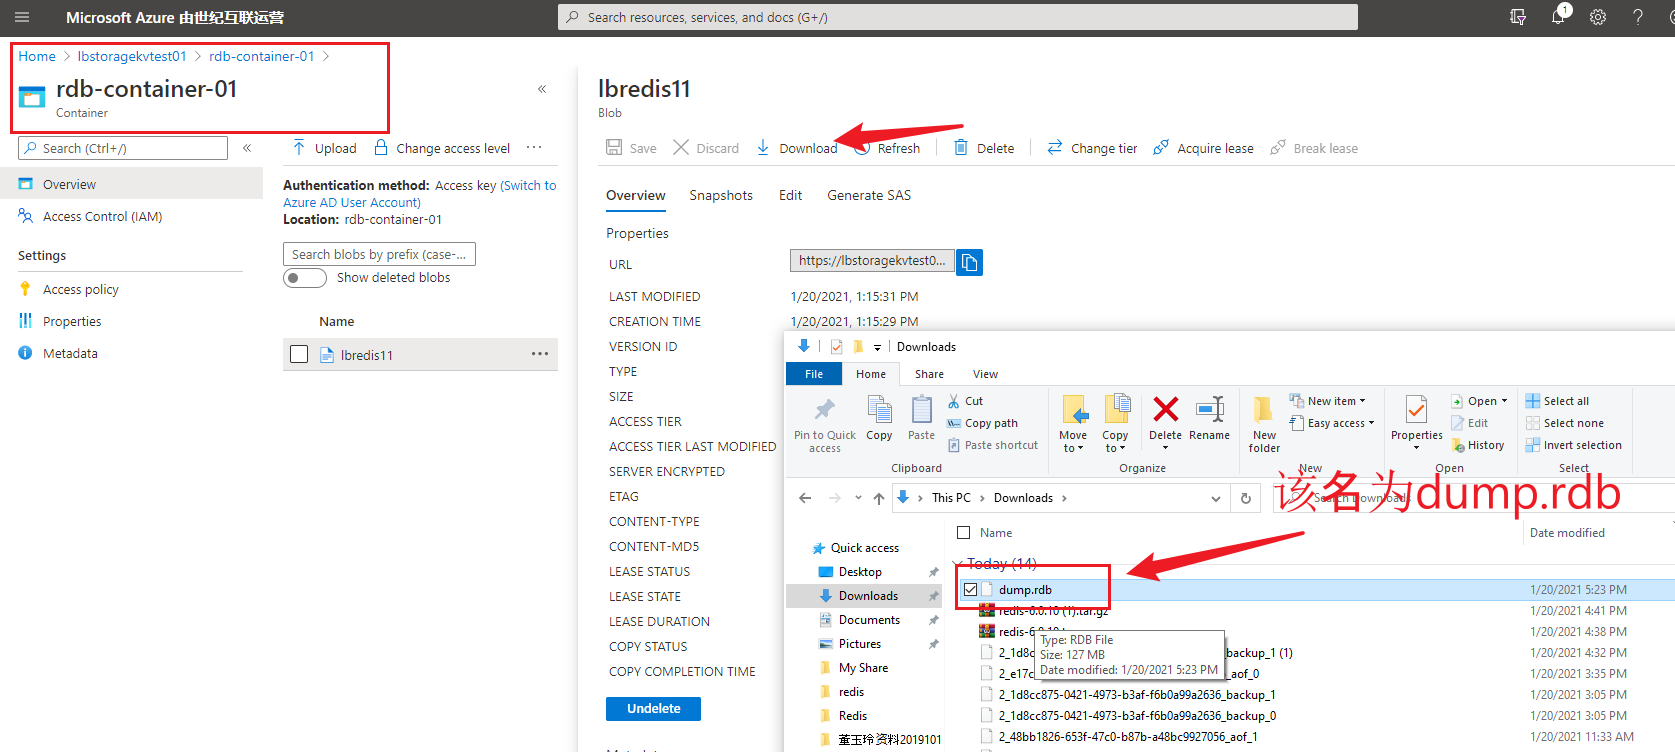Select redis-6.0.10 (1).tar.gz file

1053,611
